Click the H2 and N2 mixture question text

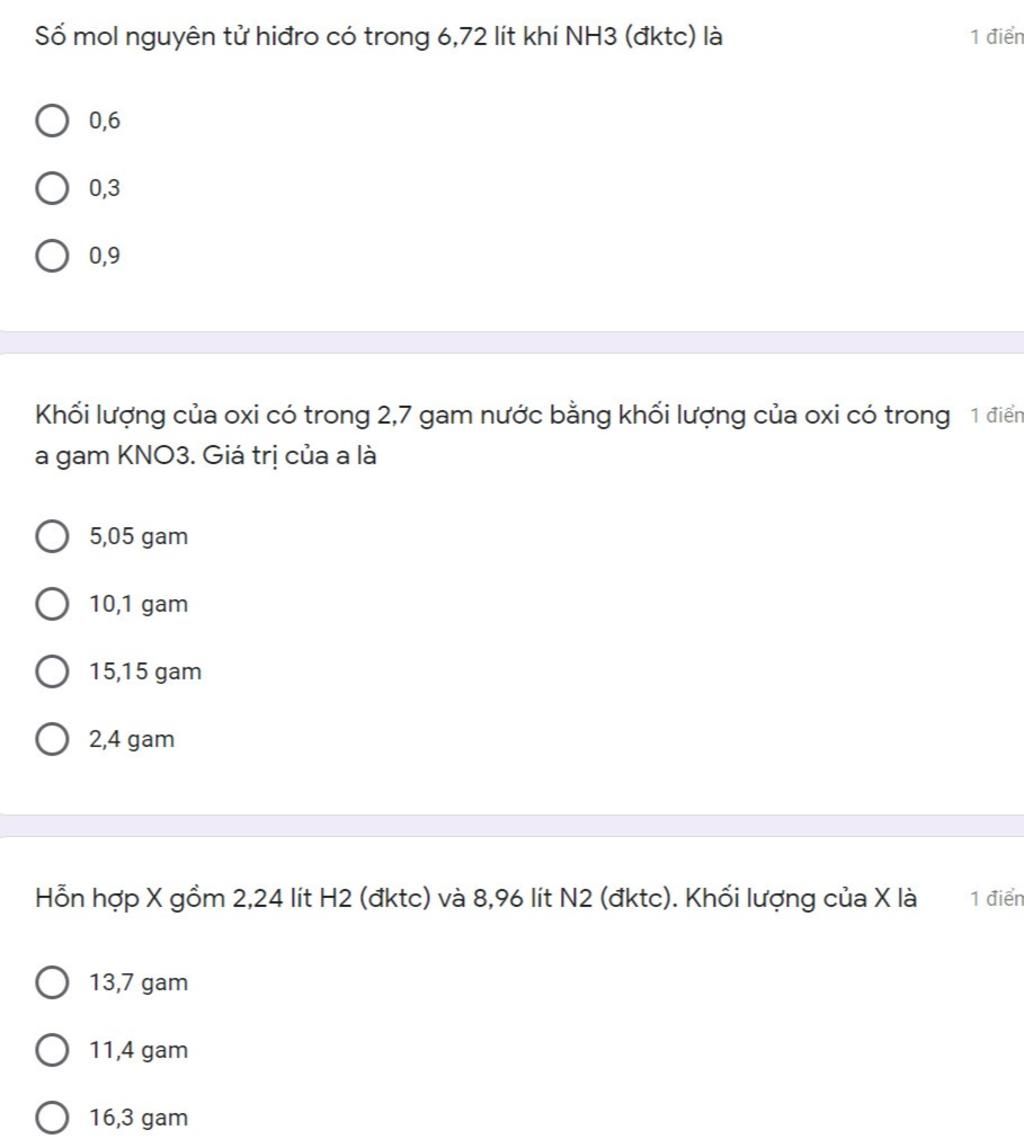[476, 898]
